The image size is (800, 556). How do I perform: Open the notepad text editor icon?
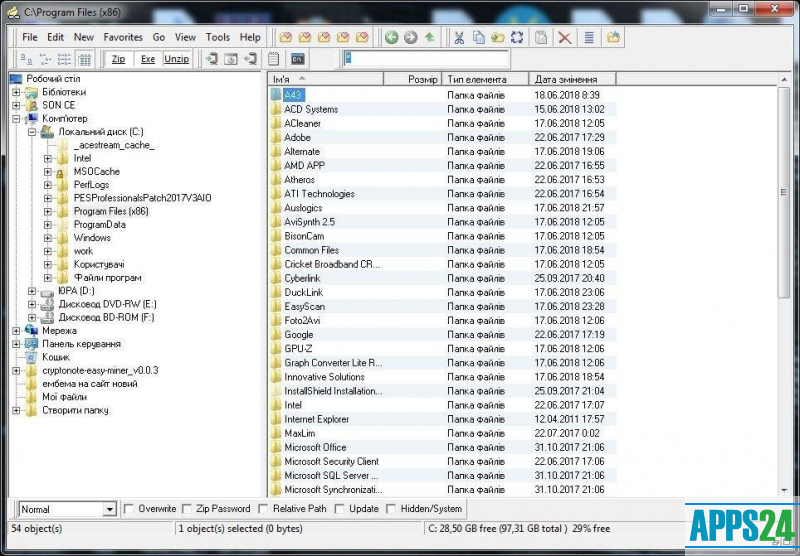[273, 59]
